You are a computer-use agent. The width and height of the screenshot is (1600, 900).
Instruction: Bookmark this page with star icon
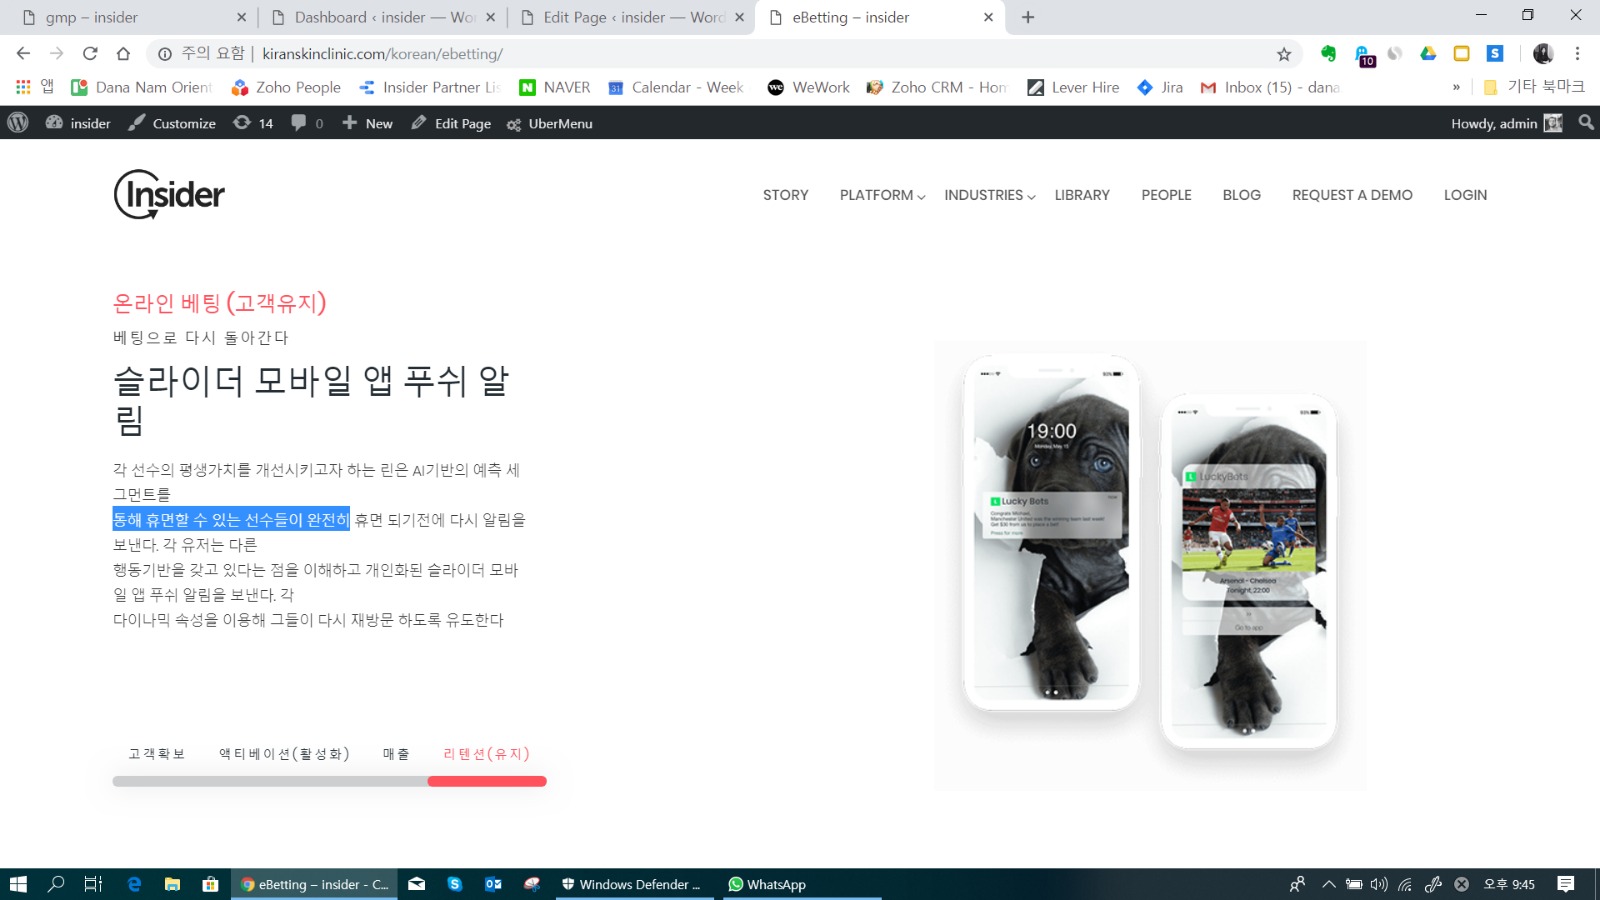(1284, 54)
